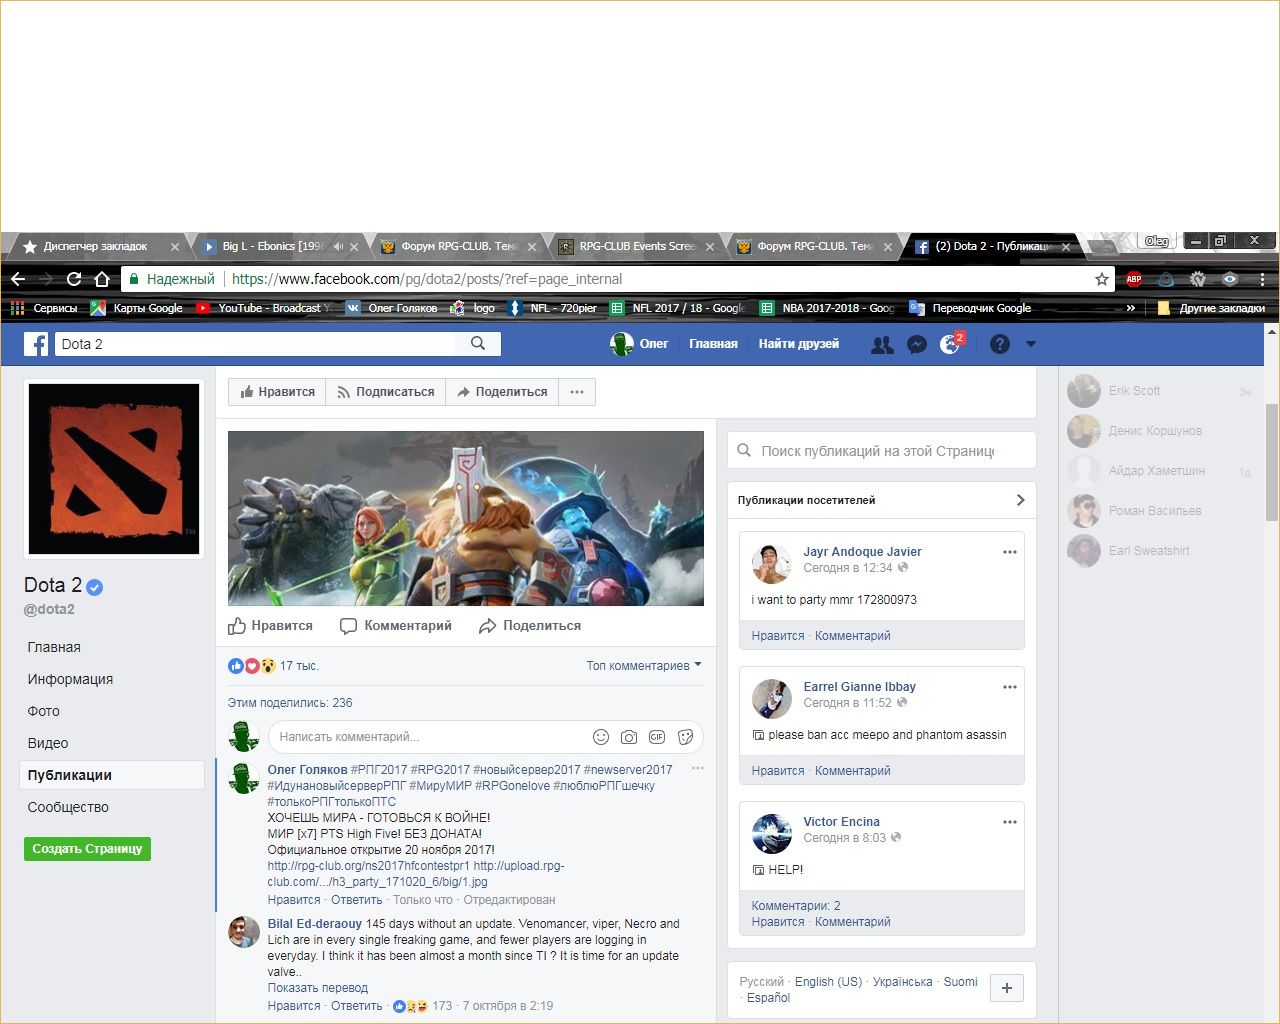
Task: Like the page with the top Нравится button
Action: 278,392
